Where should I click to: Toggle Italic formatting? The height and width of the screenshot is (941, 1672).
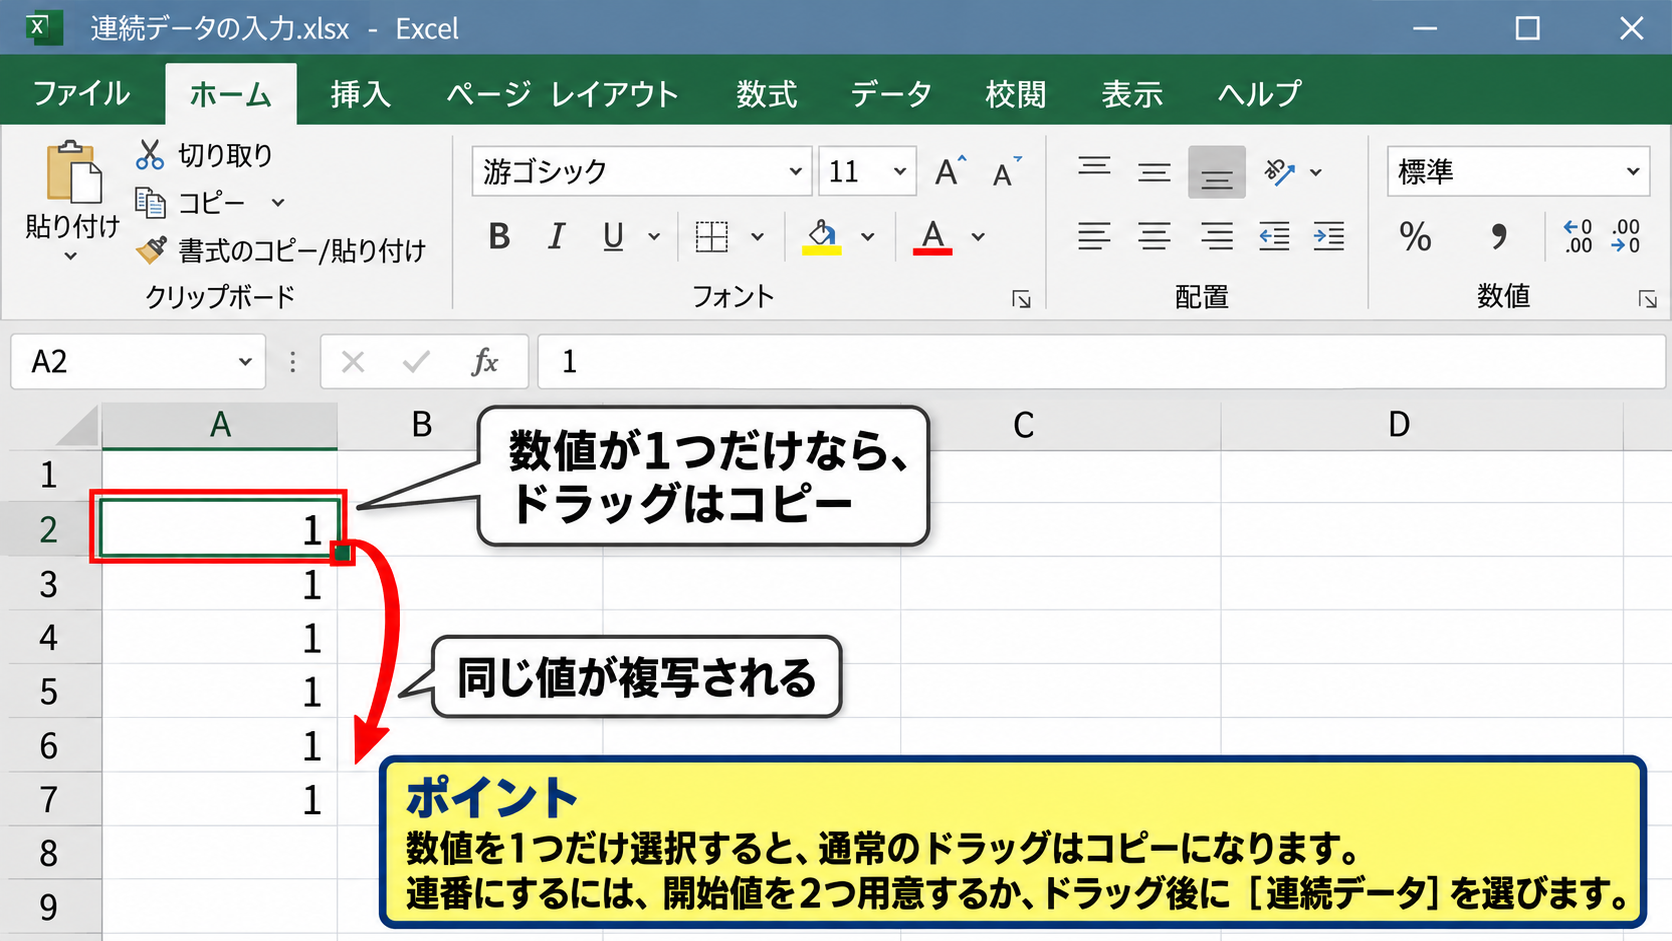556,237
